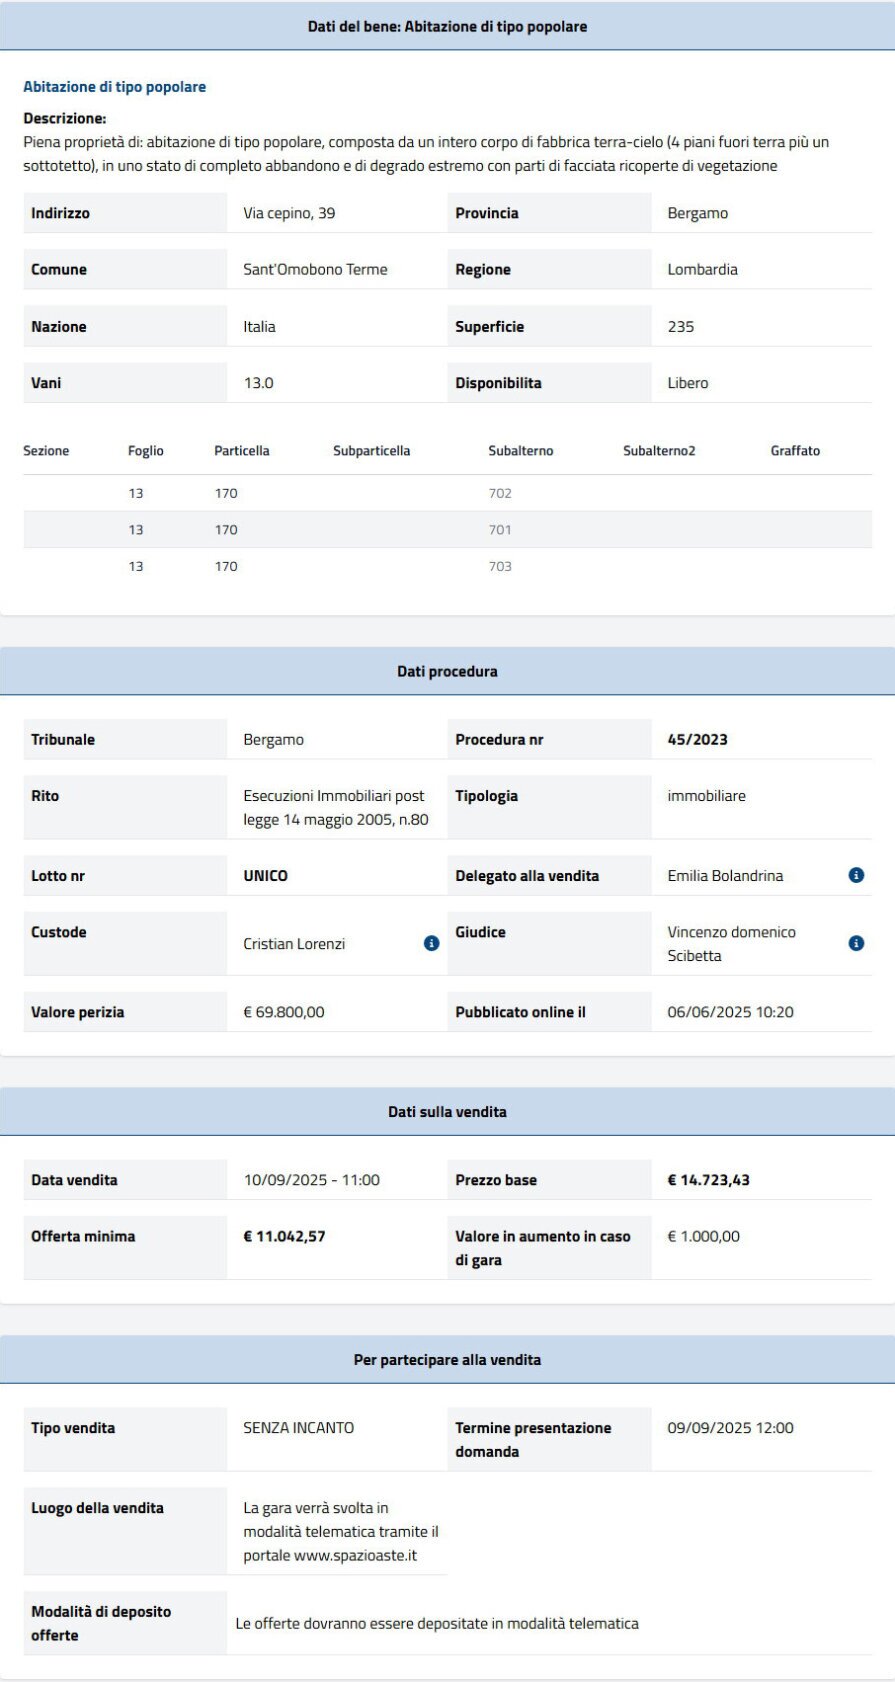The width and height of the screenshot is (895, 1682).
Task: Select tipologia value 'immobiliare'
Action: click(x=706, y=796)
